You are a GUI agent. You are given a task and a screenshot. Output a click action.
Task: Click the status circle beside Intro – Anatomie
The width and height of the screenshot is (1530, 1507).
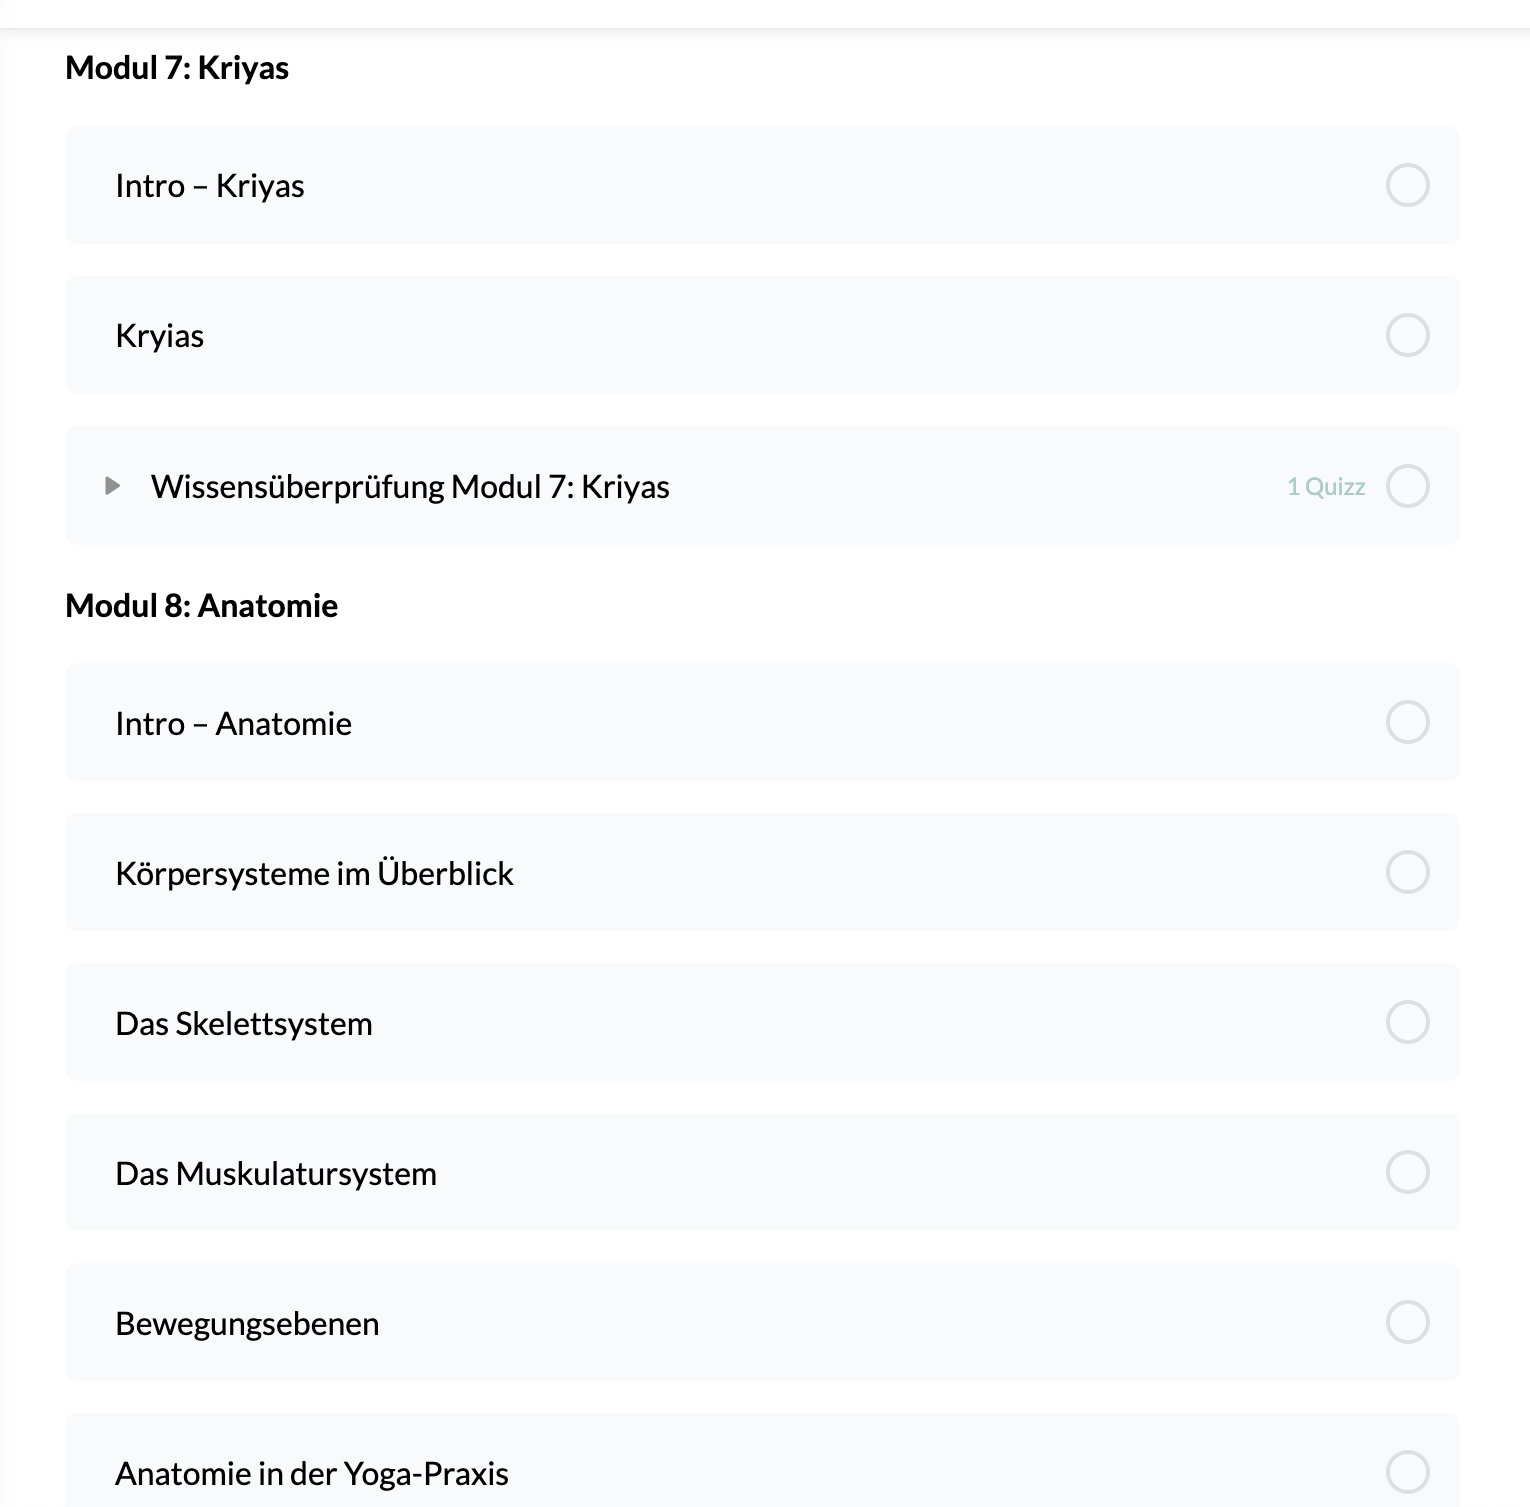(1407, 722)
